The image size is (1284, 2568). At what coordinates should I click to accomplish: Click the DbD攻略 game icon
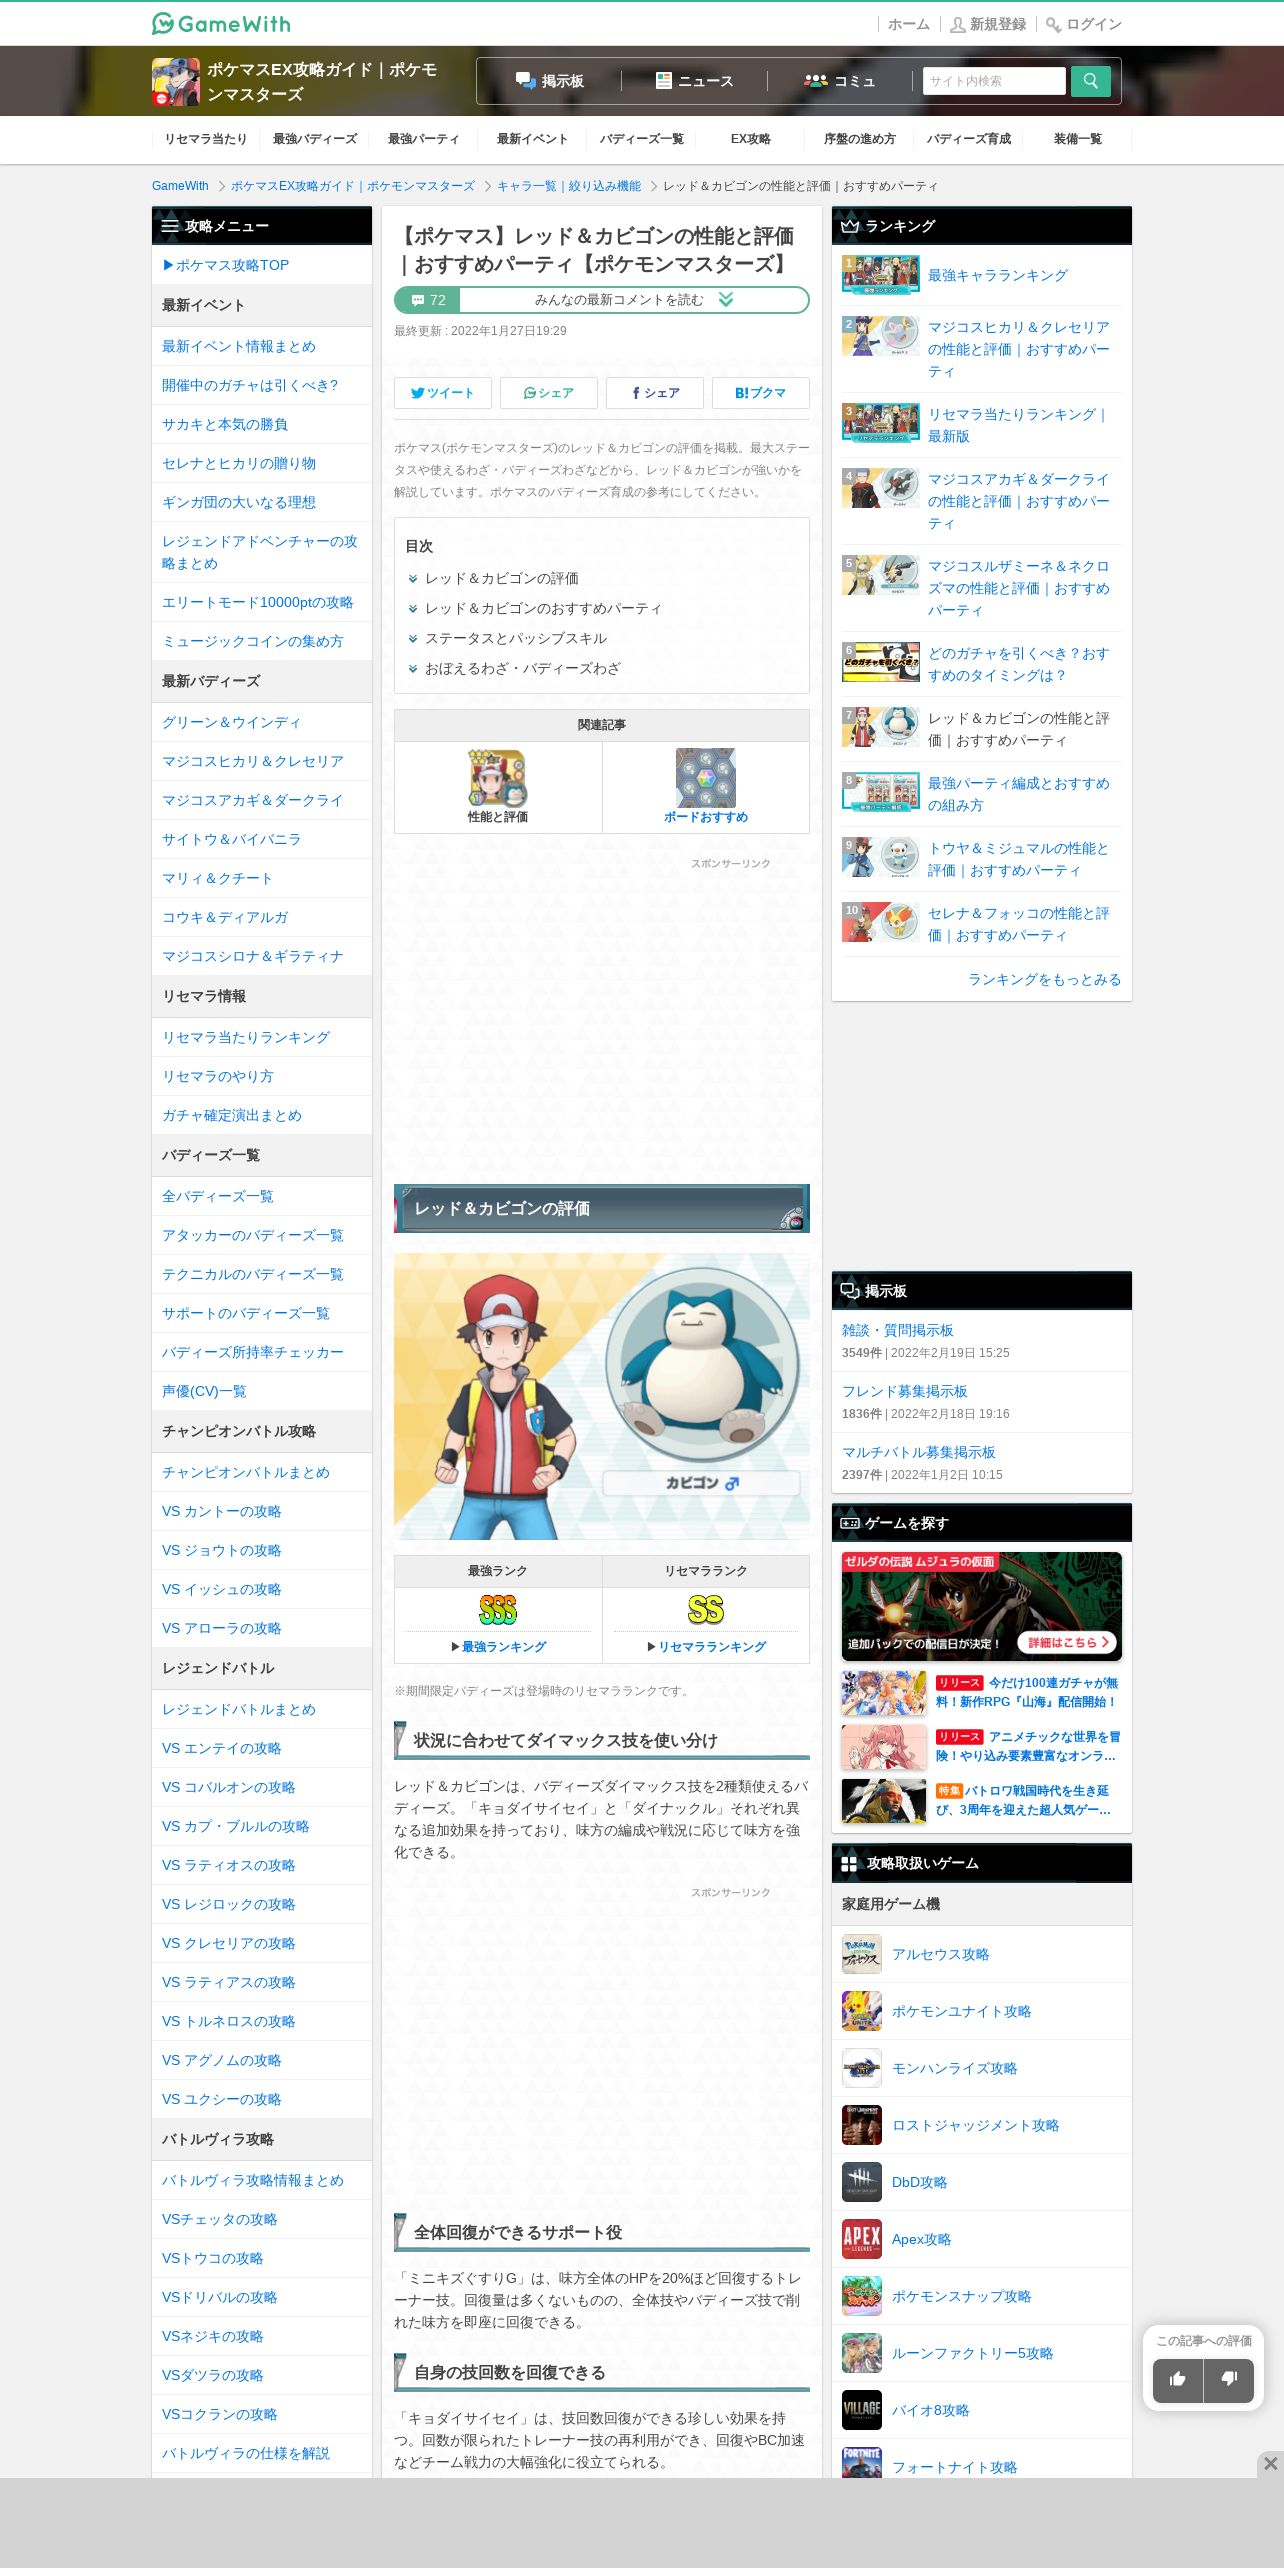coord(862,2182)
